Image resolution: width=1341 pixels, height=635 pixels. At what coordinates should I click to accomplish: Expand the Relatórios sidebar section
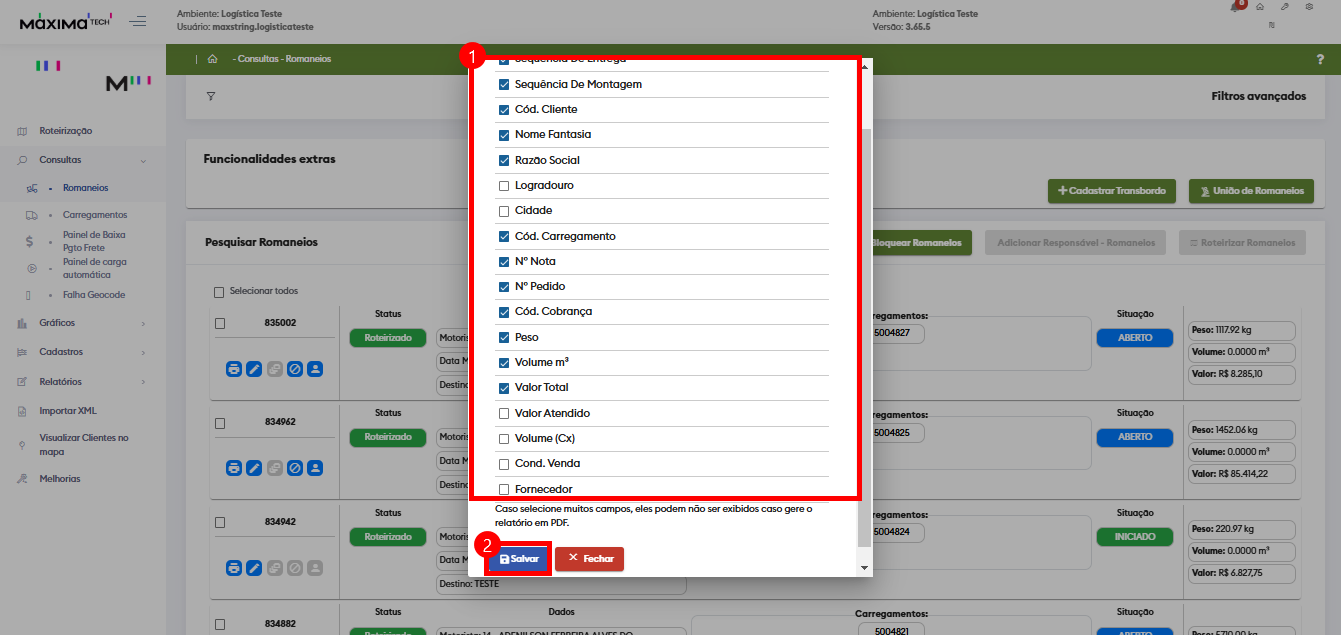pyautogui.click(x=143, y=382)
